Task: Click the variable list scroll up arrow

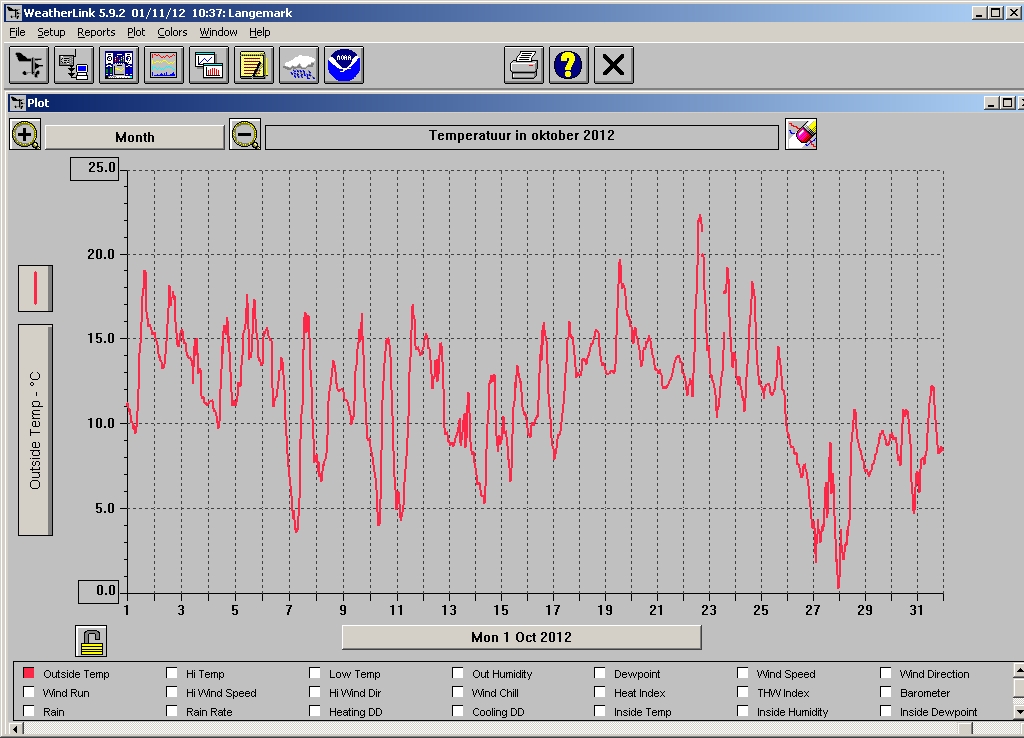Action: (x=1019, y=670)
